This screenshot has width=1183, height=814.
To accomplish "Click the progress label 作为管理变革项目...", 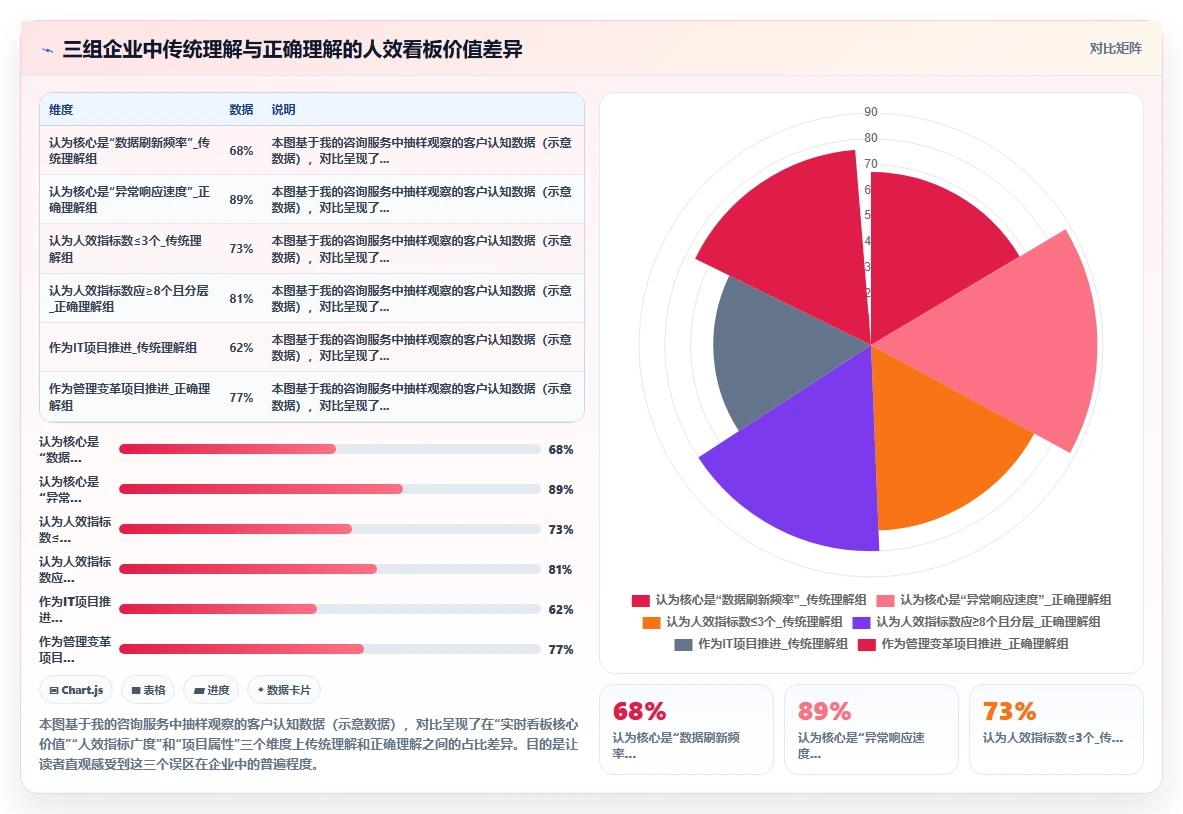I will 75,650.
